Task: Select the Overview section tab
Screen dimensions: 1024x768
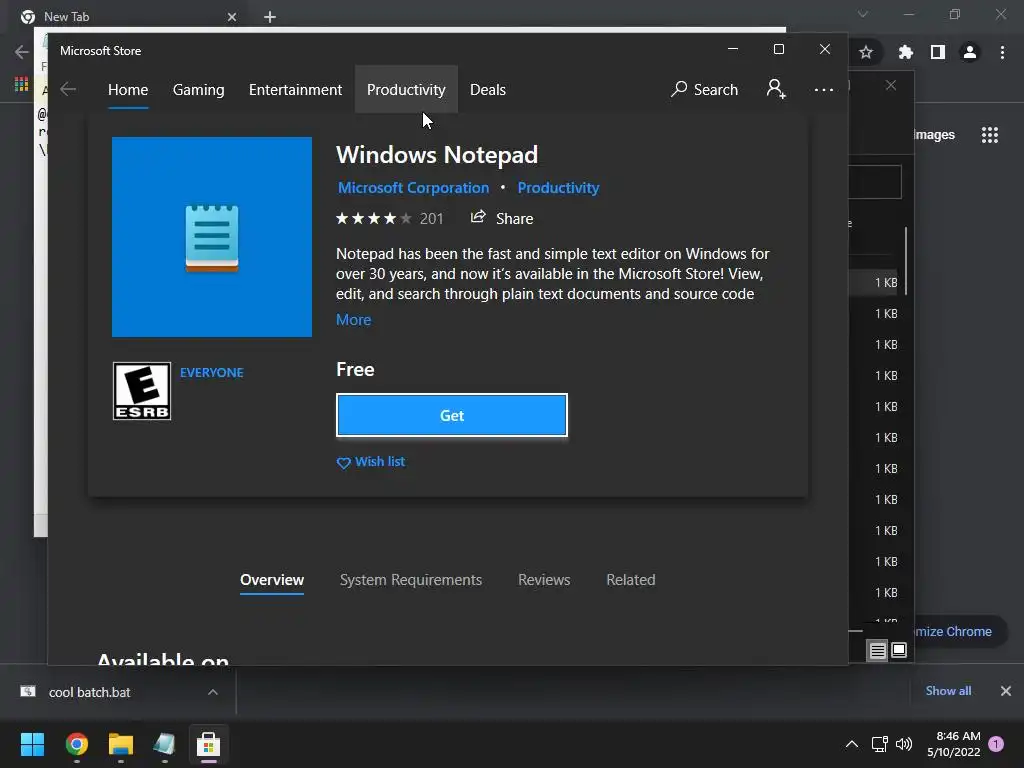Action: pyautogui.click(x=272, y=580)
